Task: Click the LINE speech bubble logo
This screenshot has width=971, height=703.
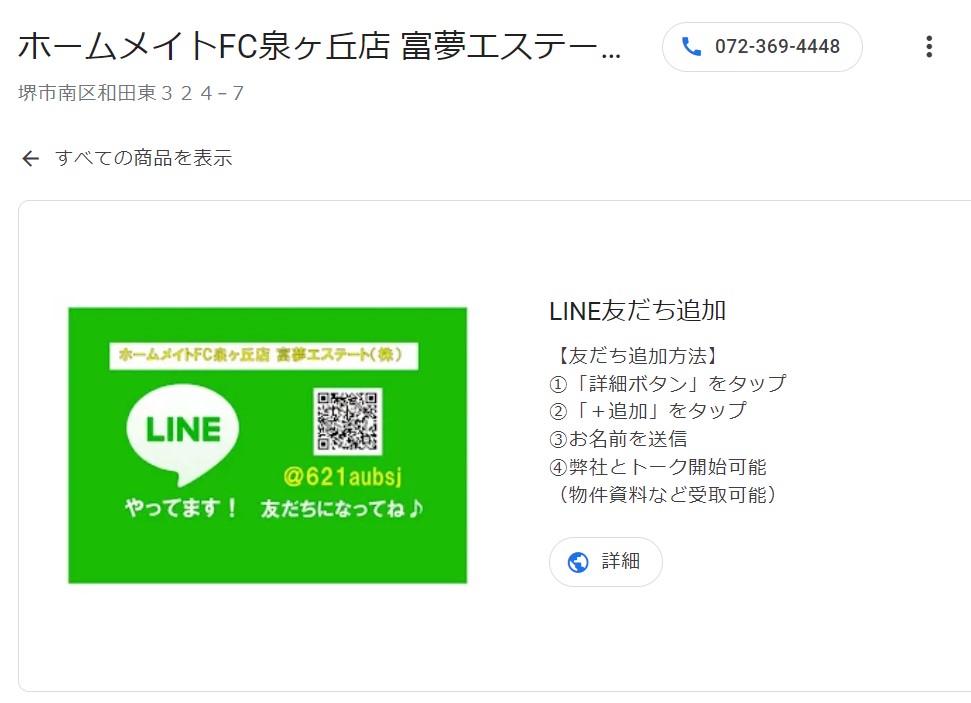Action: (183, 434)
